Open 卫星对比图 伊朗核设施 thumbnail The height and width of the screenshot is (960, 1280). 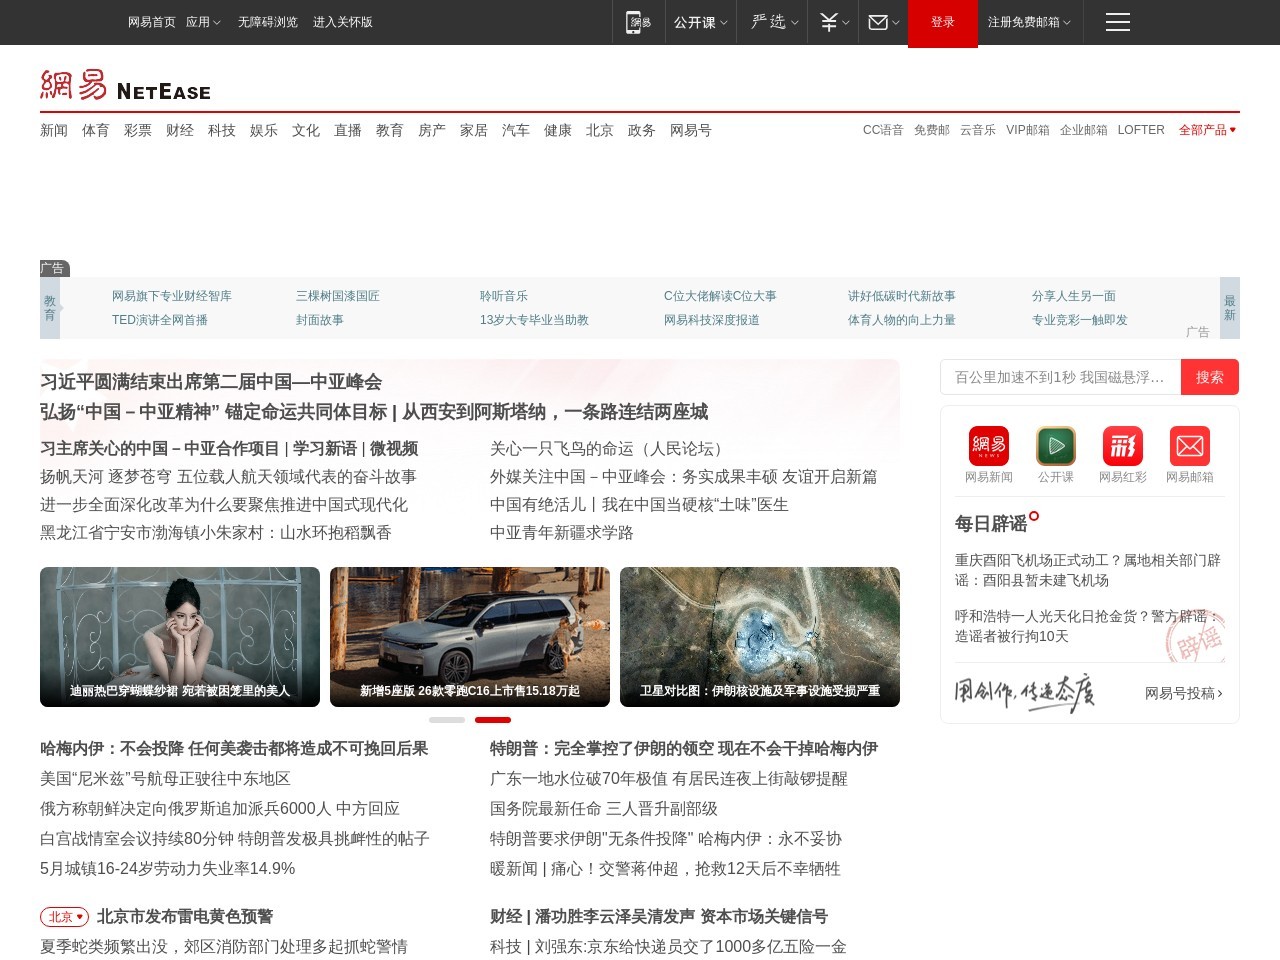click(x=760, y=637)
